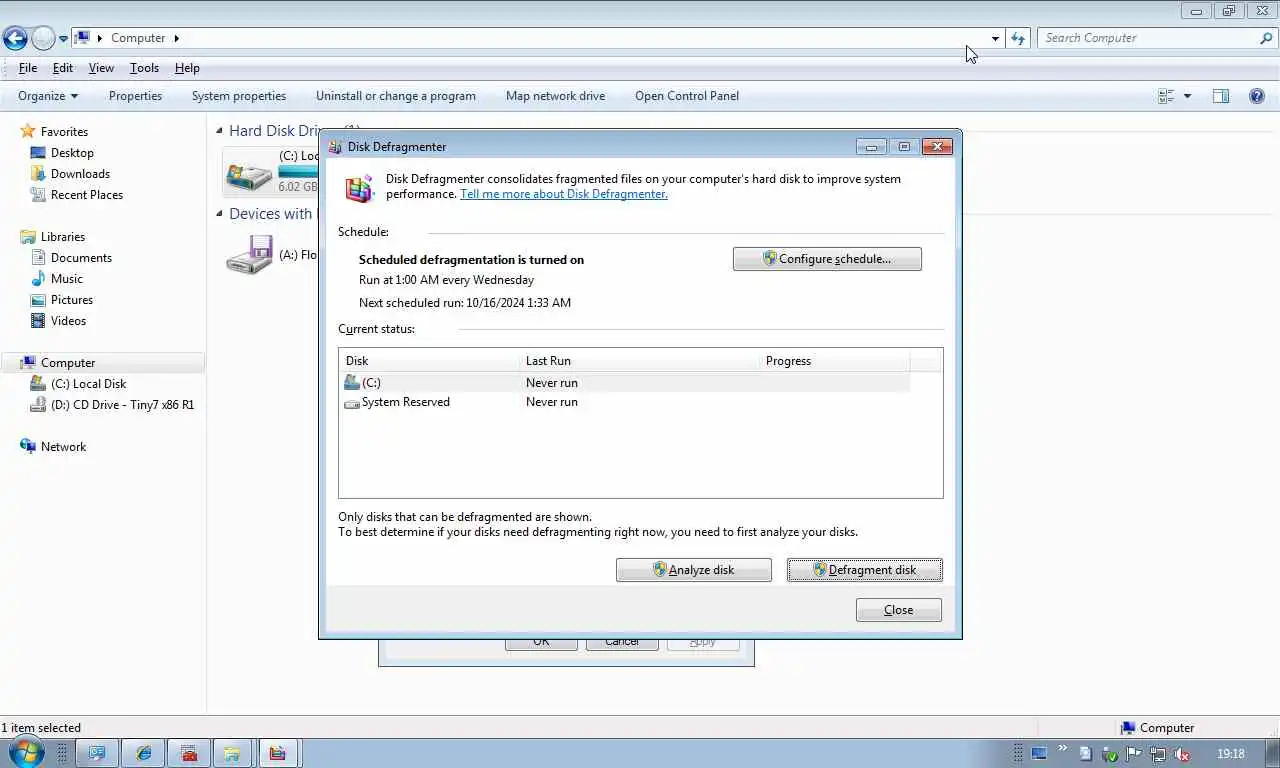Open the Help menu
Viewport: 1280px width, 768px height.
click(x=187, y=68)
